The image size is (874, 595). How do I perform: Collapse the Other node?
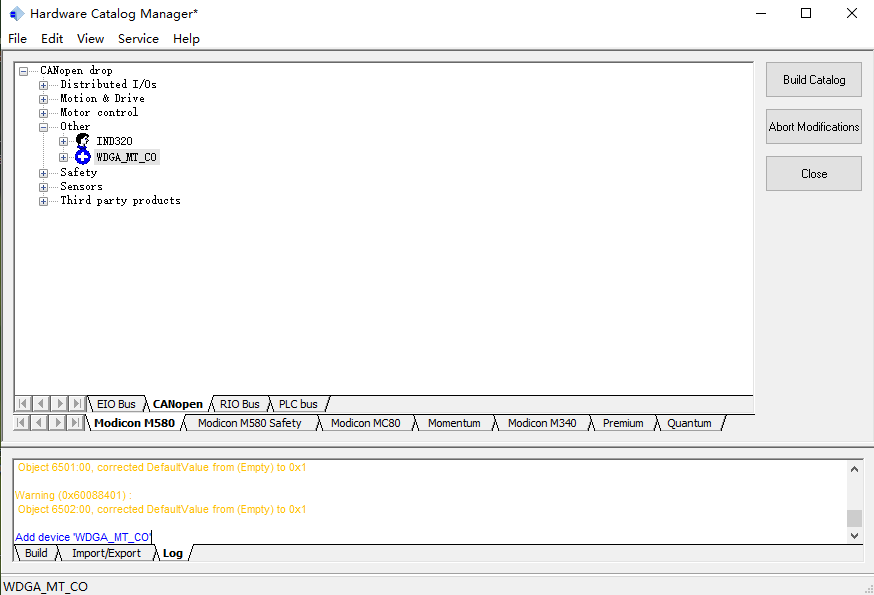pyautogui.click(x=43, y=127)
